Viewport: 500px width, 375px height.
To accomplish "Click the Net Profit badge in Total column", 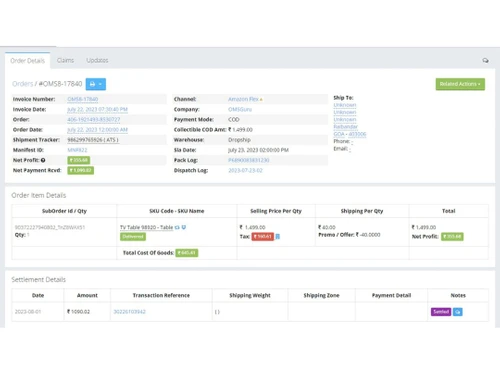I will tap(452, 237).
